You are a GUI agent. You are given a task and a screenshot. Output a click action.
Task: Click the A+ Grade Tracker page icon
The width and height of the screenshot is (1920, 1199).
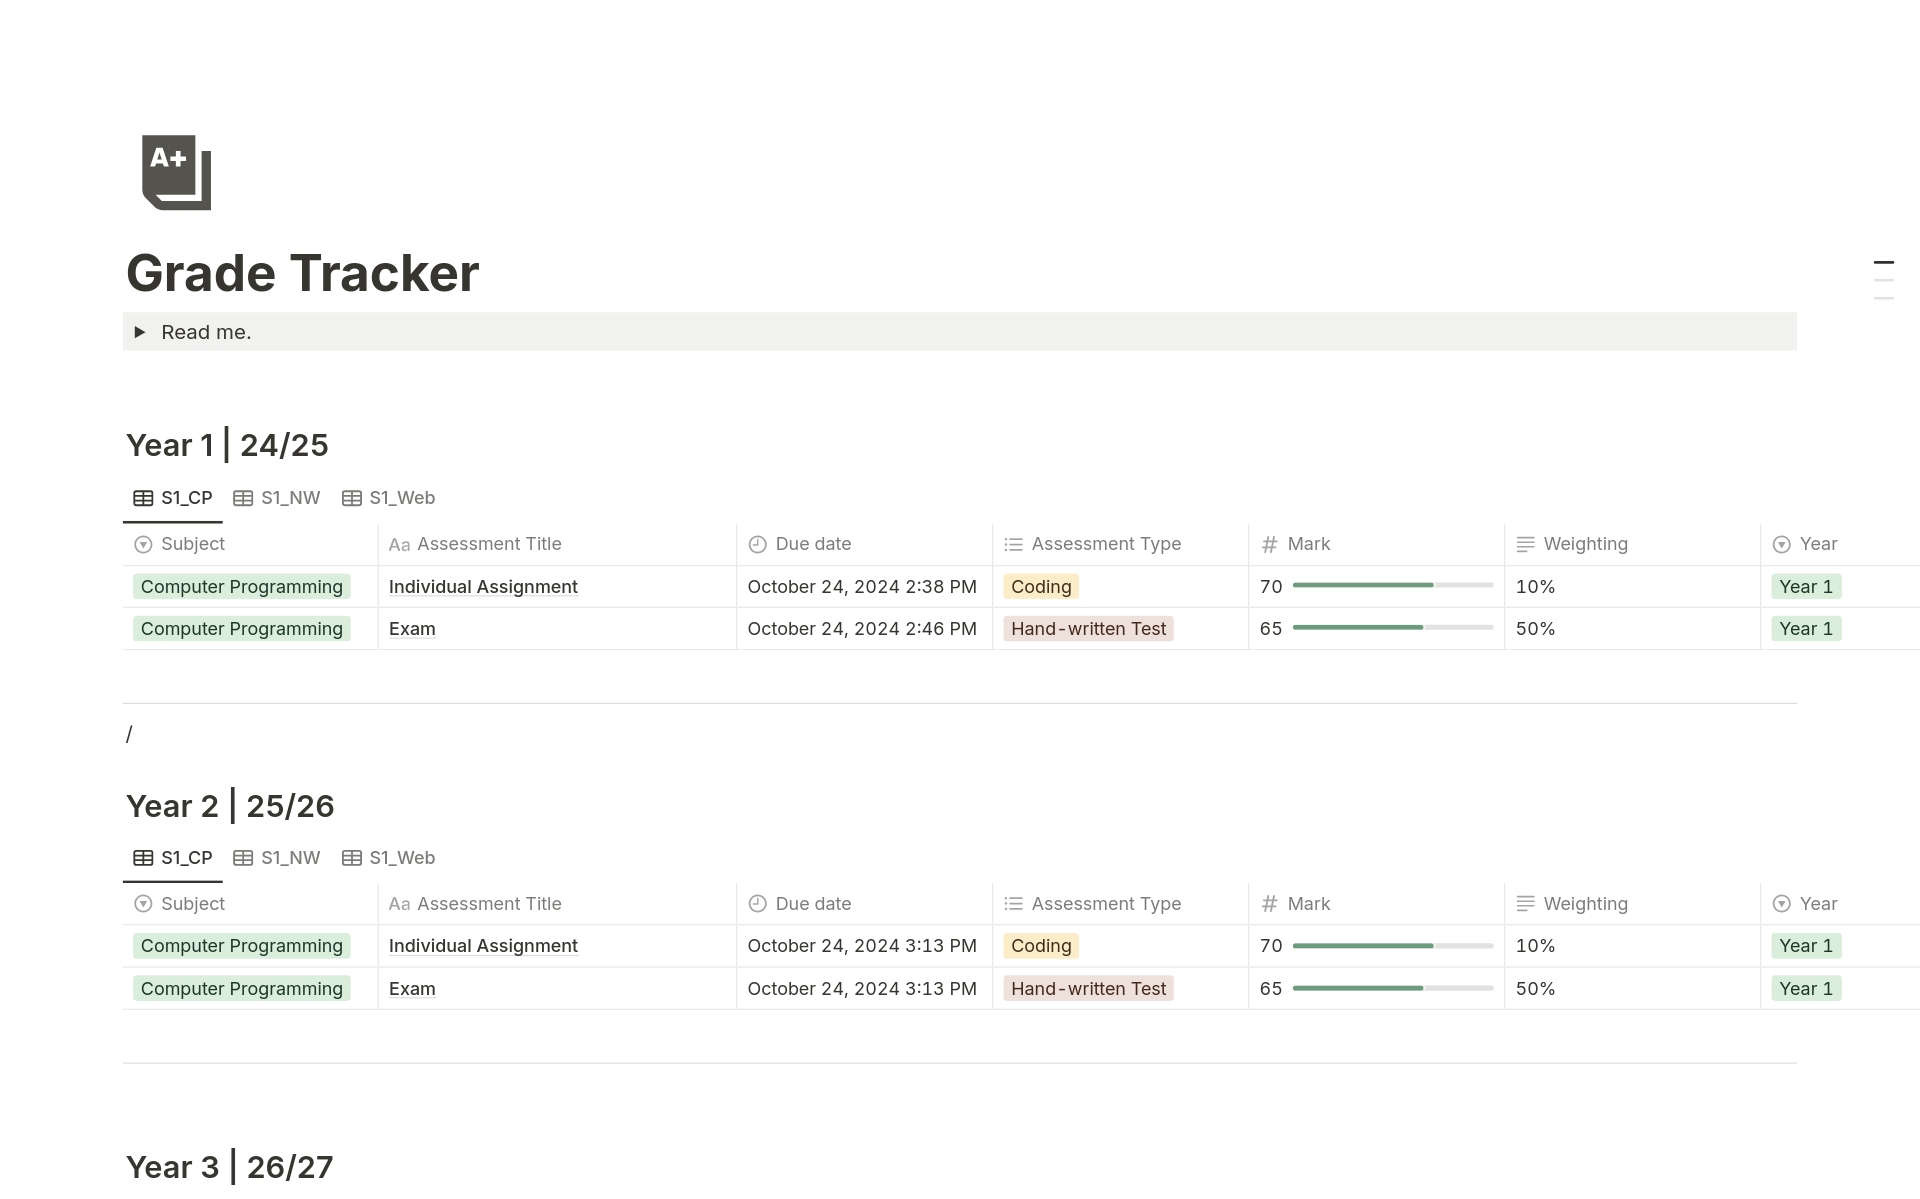coord(177,172)
